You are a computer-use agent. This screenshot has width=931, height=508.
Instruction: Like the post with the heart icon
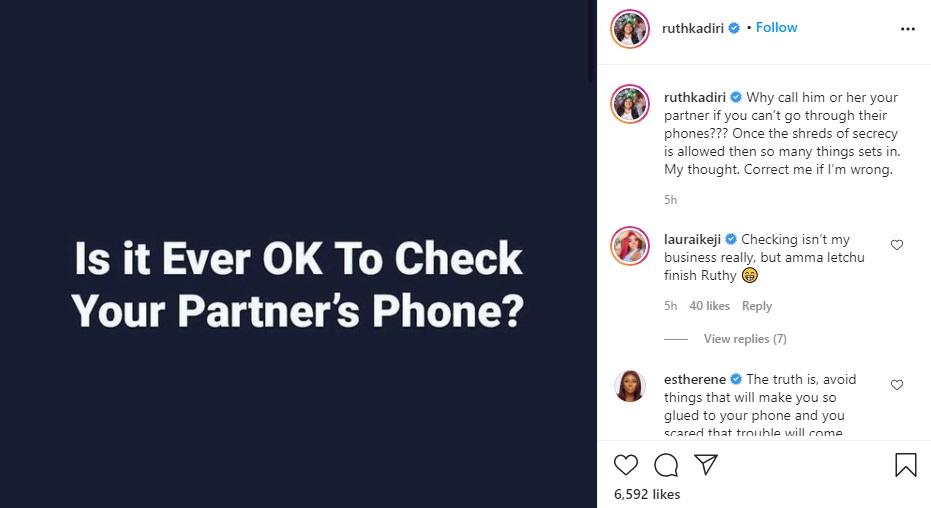tap(625, 465)
